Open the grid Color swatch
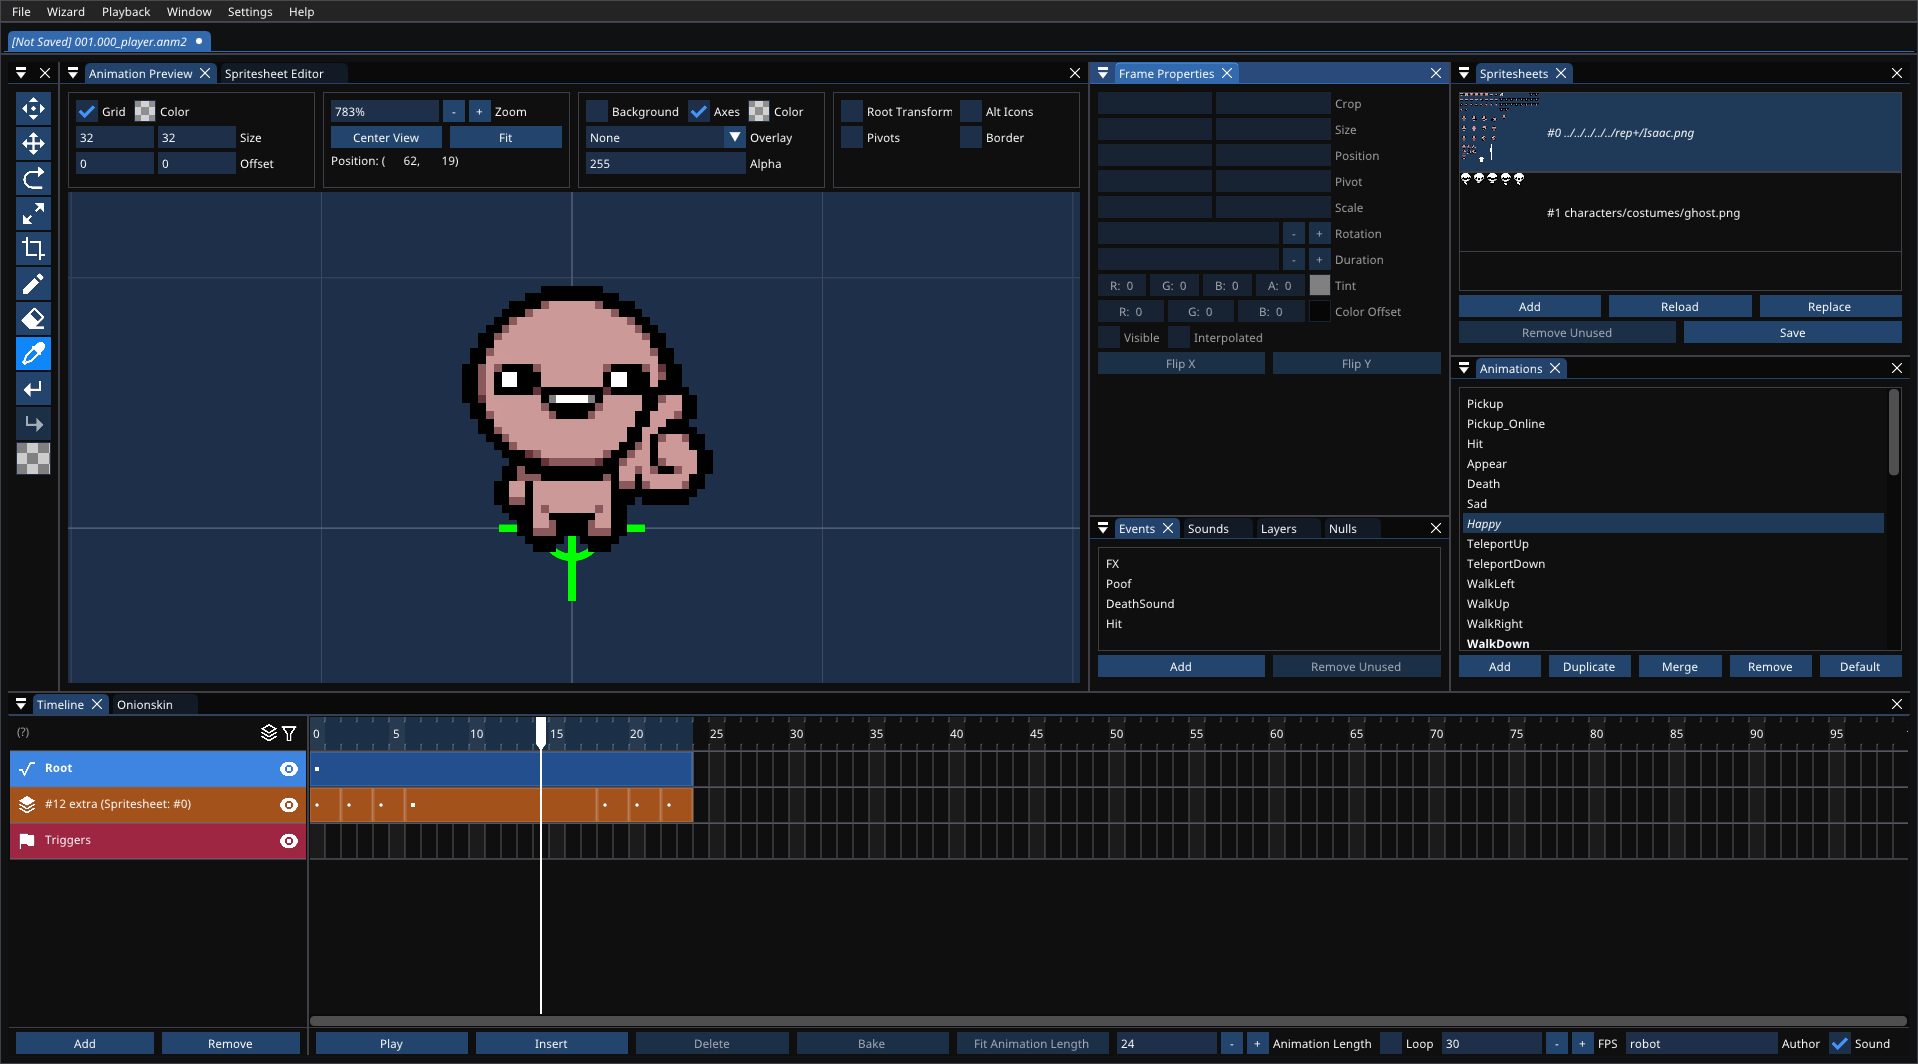This screenshot has width=1918, height=1064. (145, 112)
